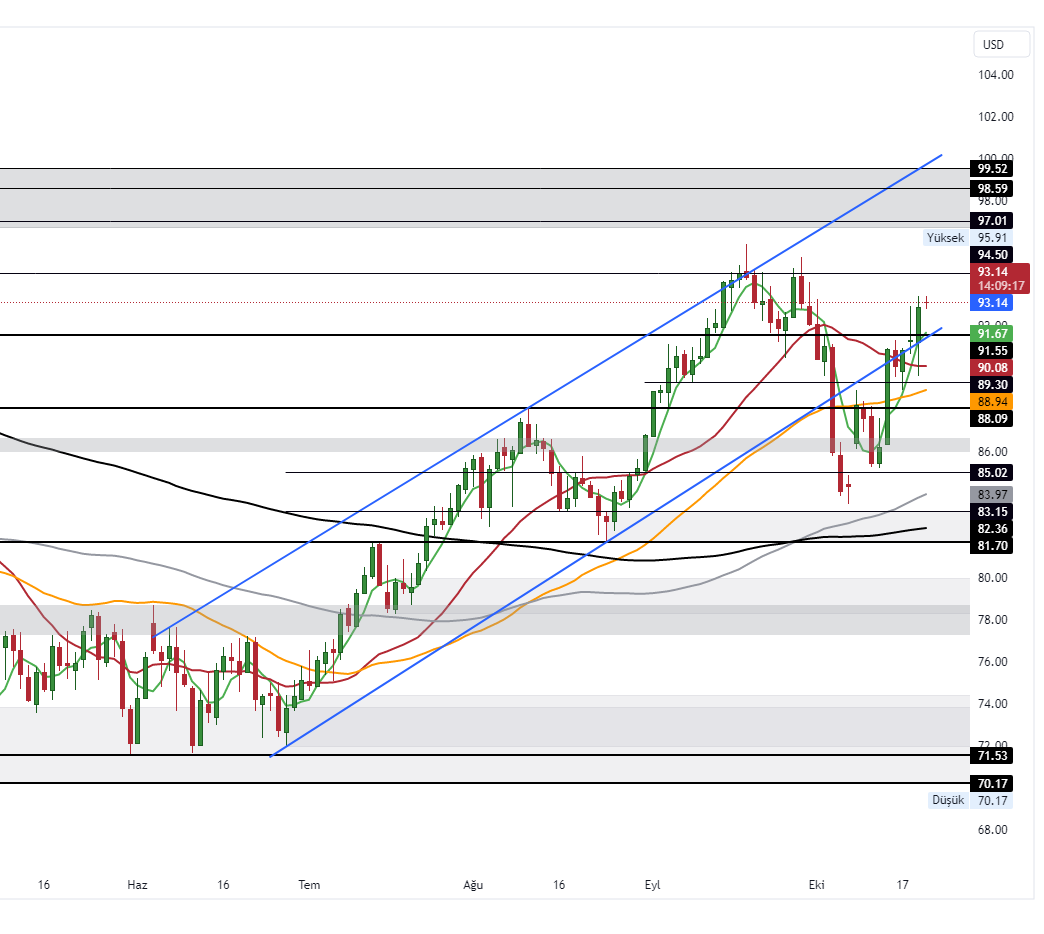
Task: Select the green 91.67 moving average label
Action: pyautogui.click(x=992, y=333)
